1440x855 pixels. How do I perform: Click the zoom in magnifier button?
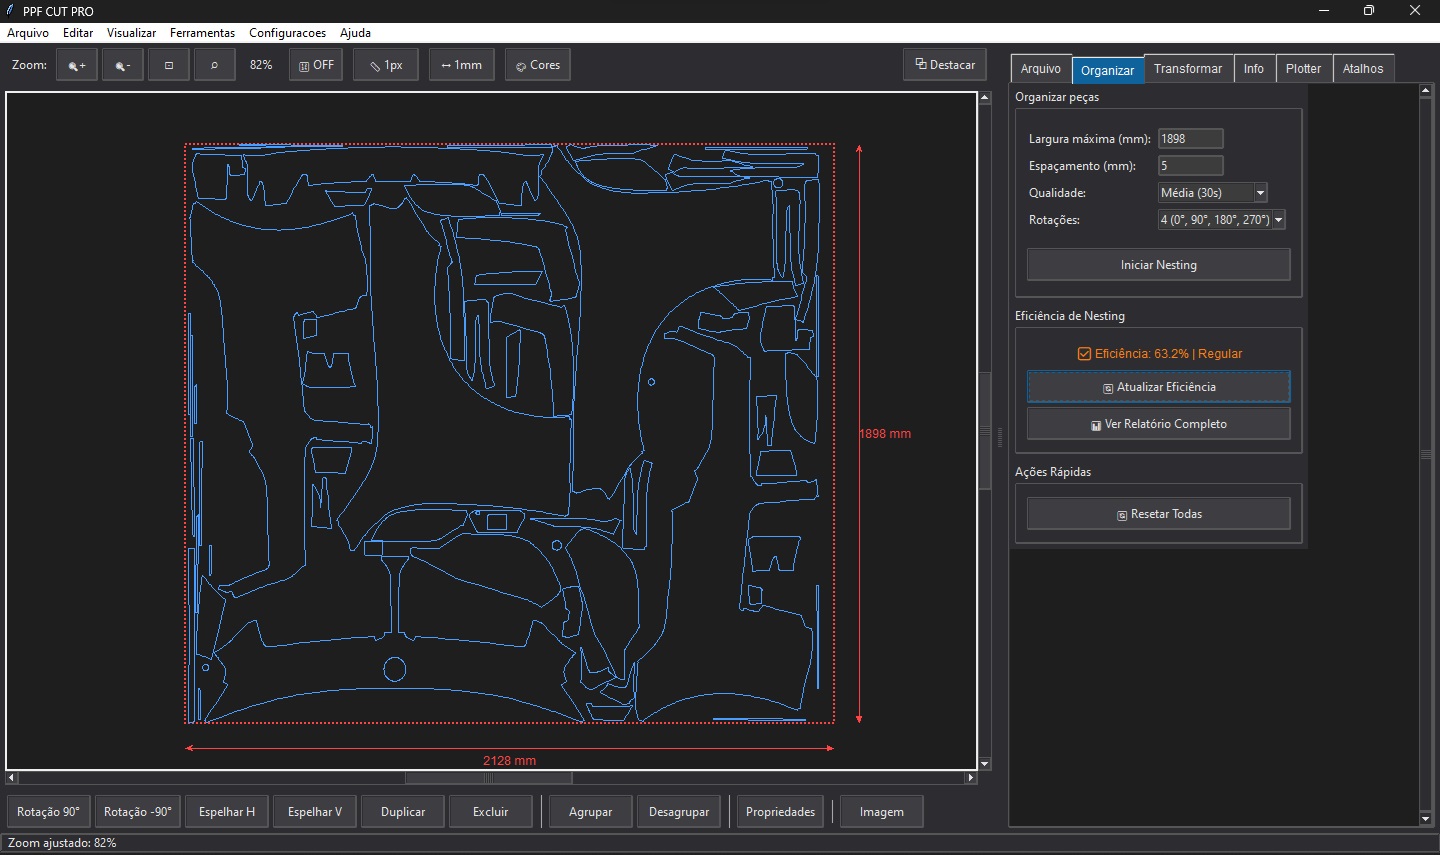[77, 65]
